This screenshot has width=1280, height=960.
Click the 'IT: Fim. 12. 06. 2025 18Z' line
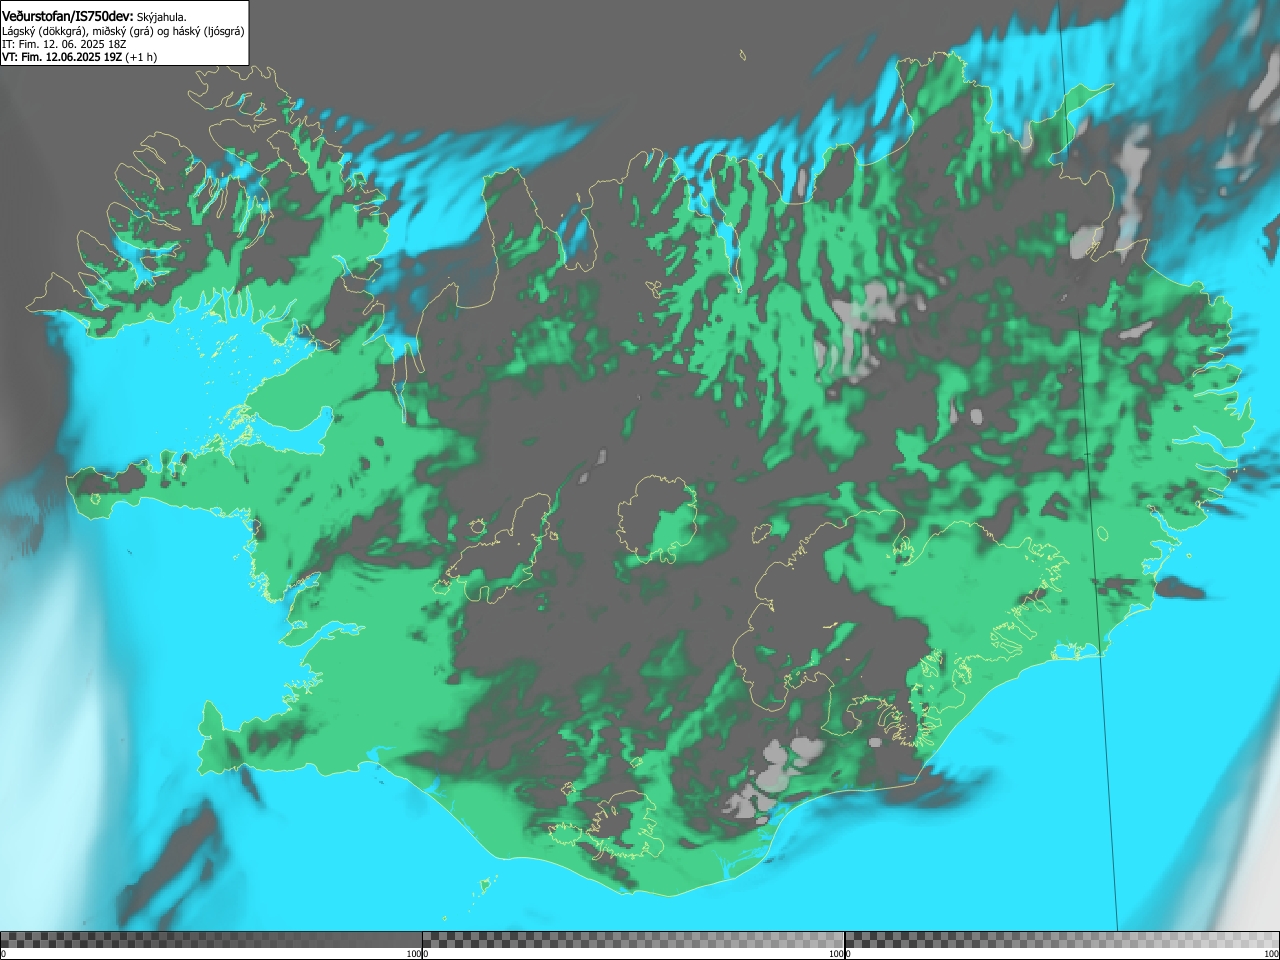pyautogui.click(x=64, y=44)
